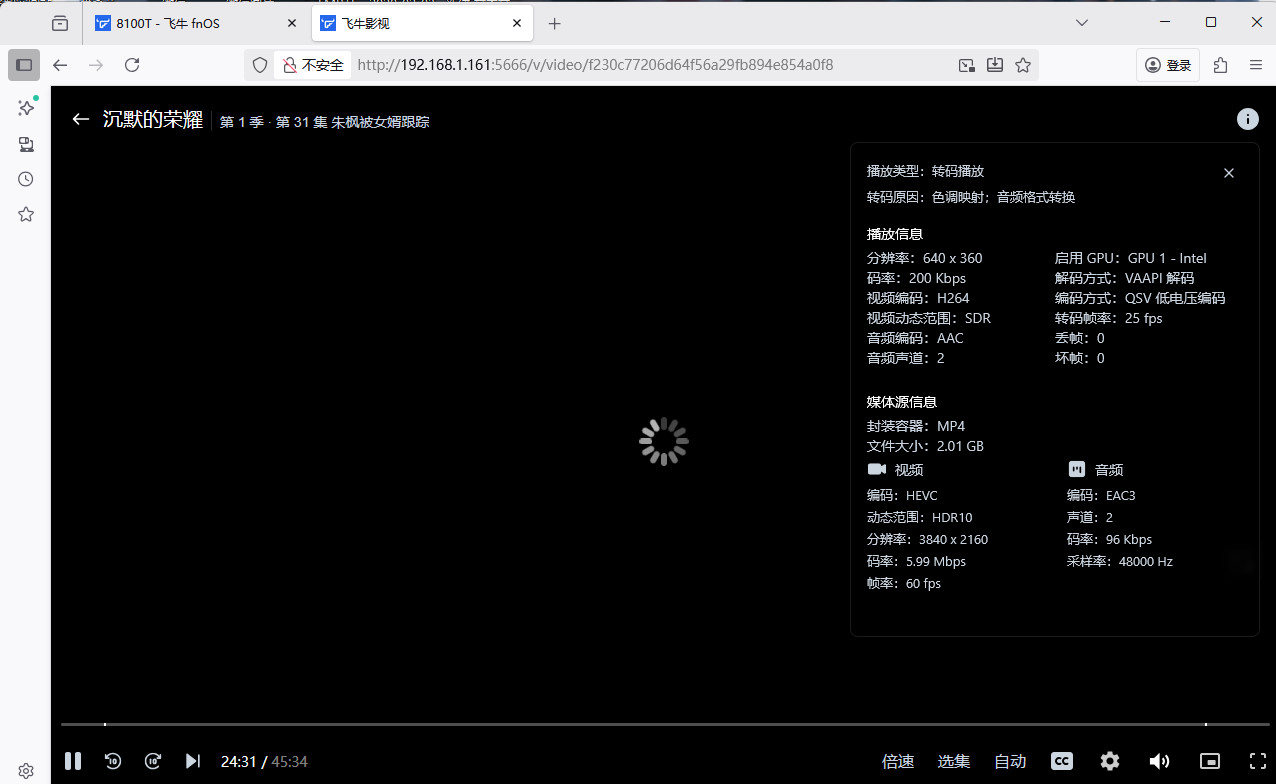Open the AI recommendations sparkle icon in sidebar
The height and width of the screenshot is (784, 1276).
tap(26, 108)
